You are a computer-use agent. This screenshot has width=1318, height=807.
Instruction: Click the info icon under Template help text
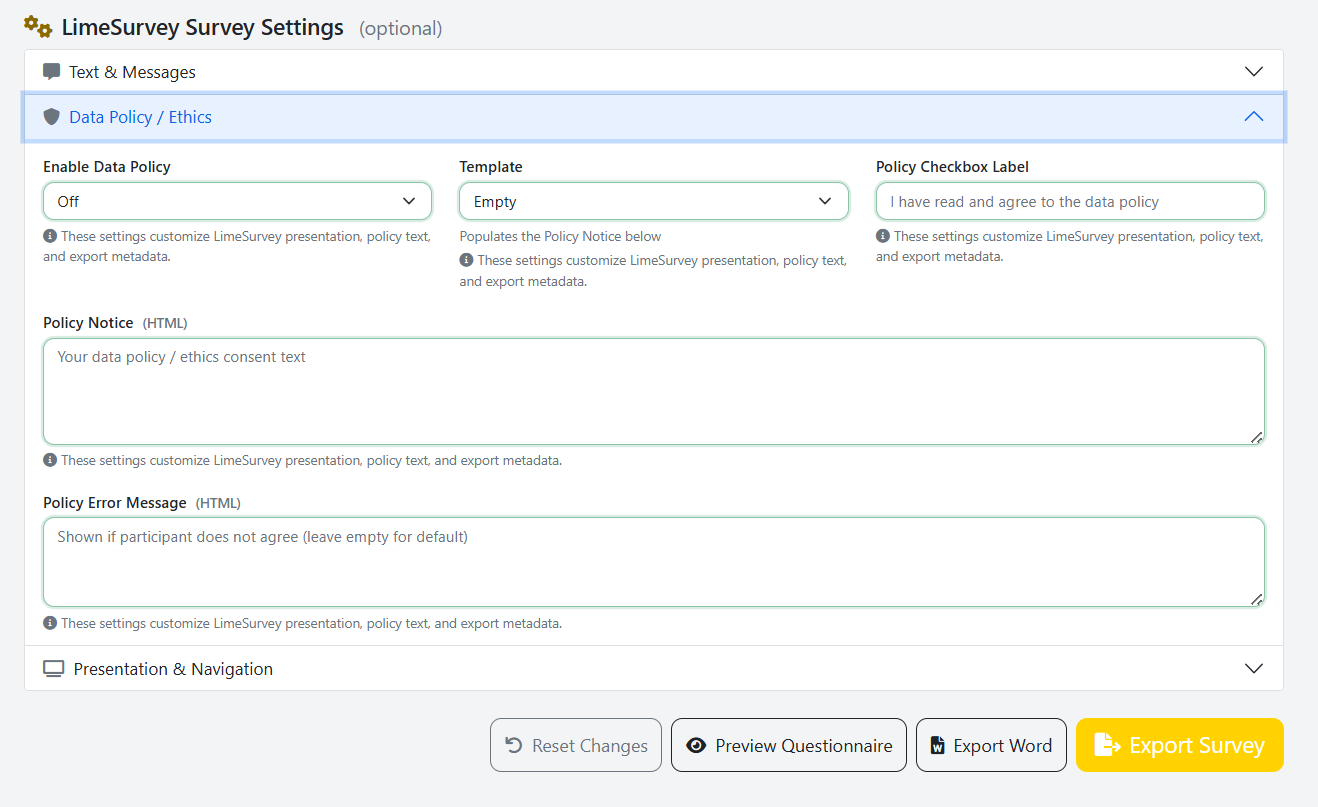466,260
